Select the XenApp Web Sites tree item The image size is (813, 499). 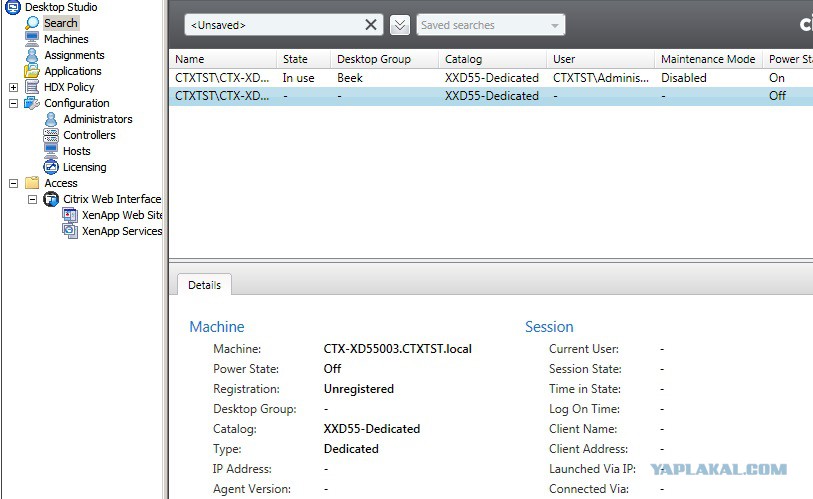pyautogui.click(x=122, y=215)
